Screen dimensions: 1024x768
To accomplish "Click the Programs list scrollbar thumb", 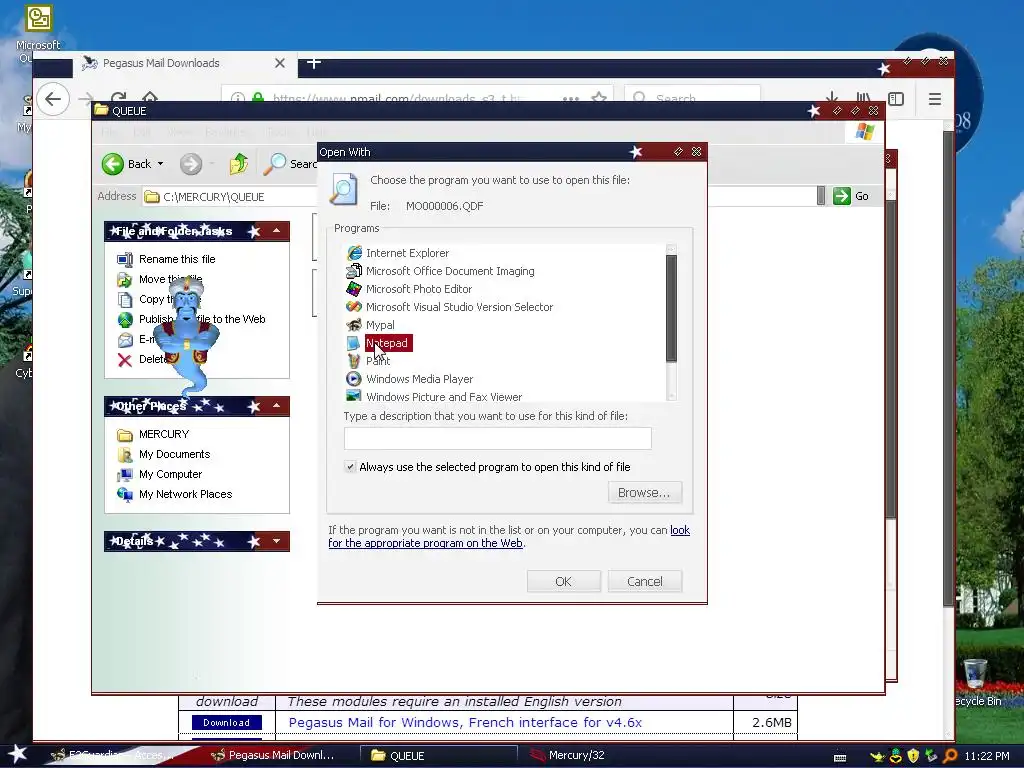I will point(671,308).
